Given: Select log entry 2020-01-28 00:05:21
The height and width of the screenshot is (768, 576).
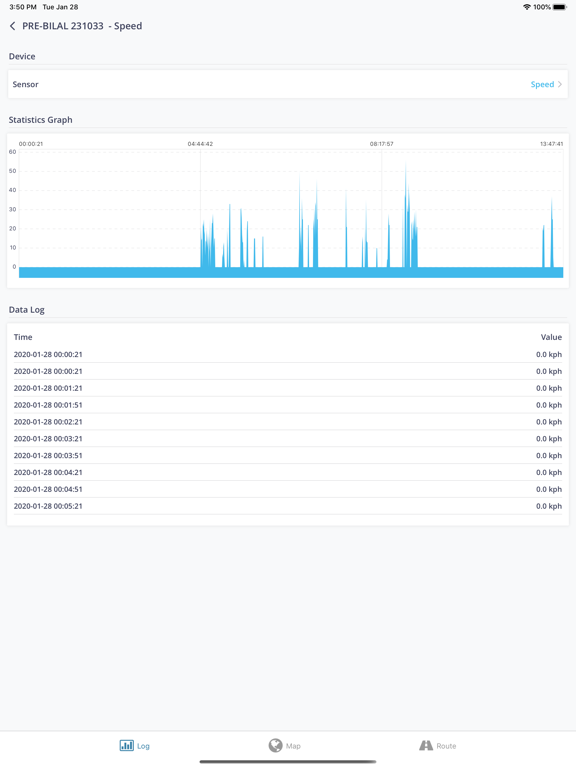Looking at the screenshot, I should point(288,506).
